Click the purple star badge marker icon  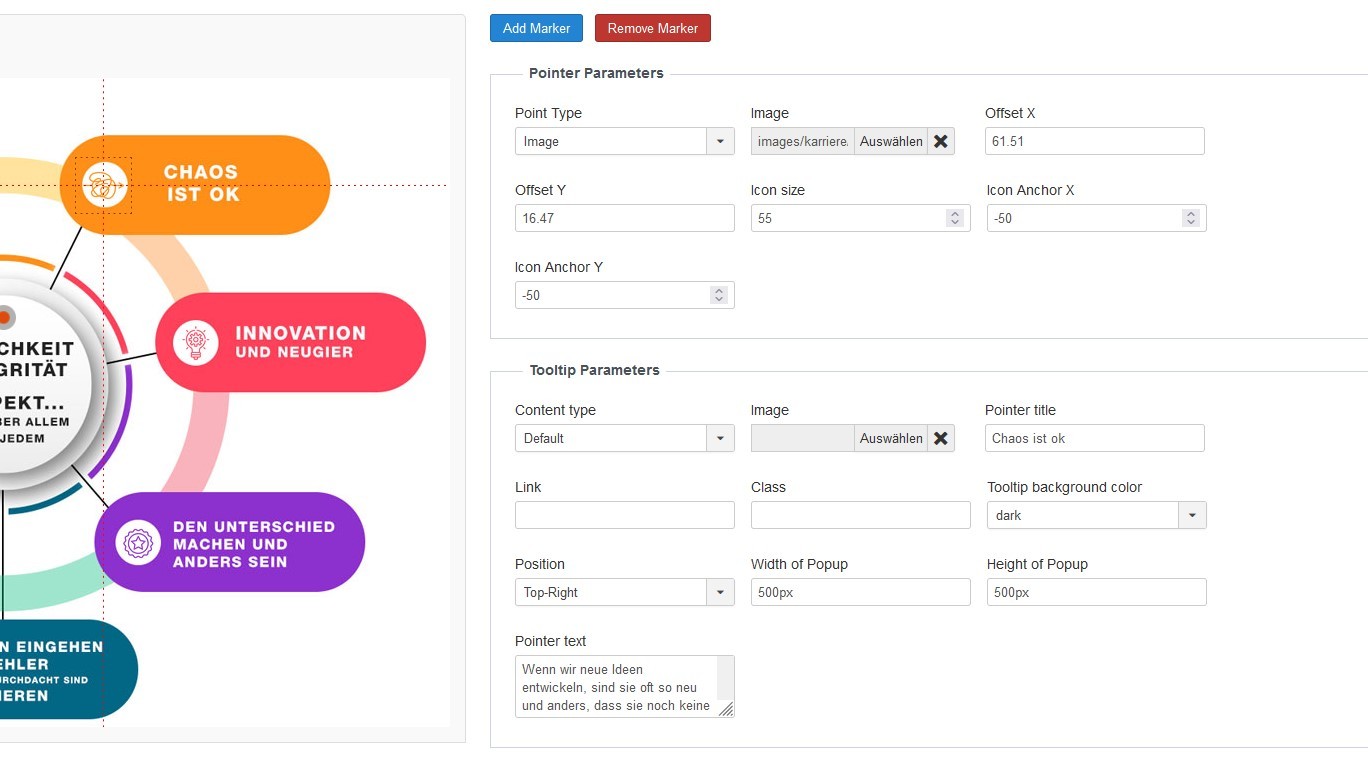138,543
